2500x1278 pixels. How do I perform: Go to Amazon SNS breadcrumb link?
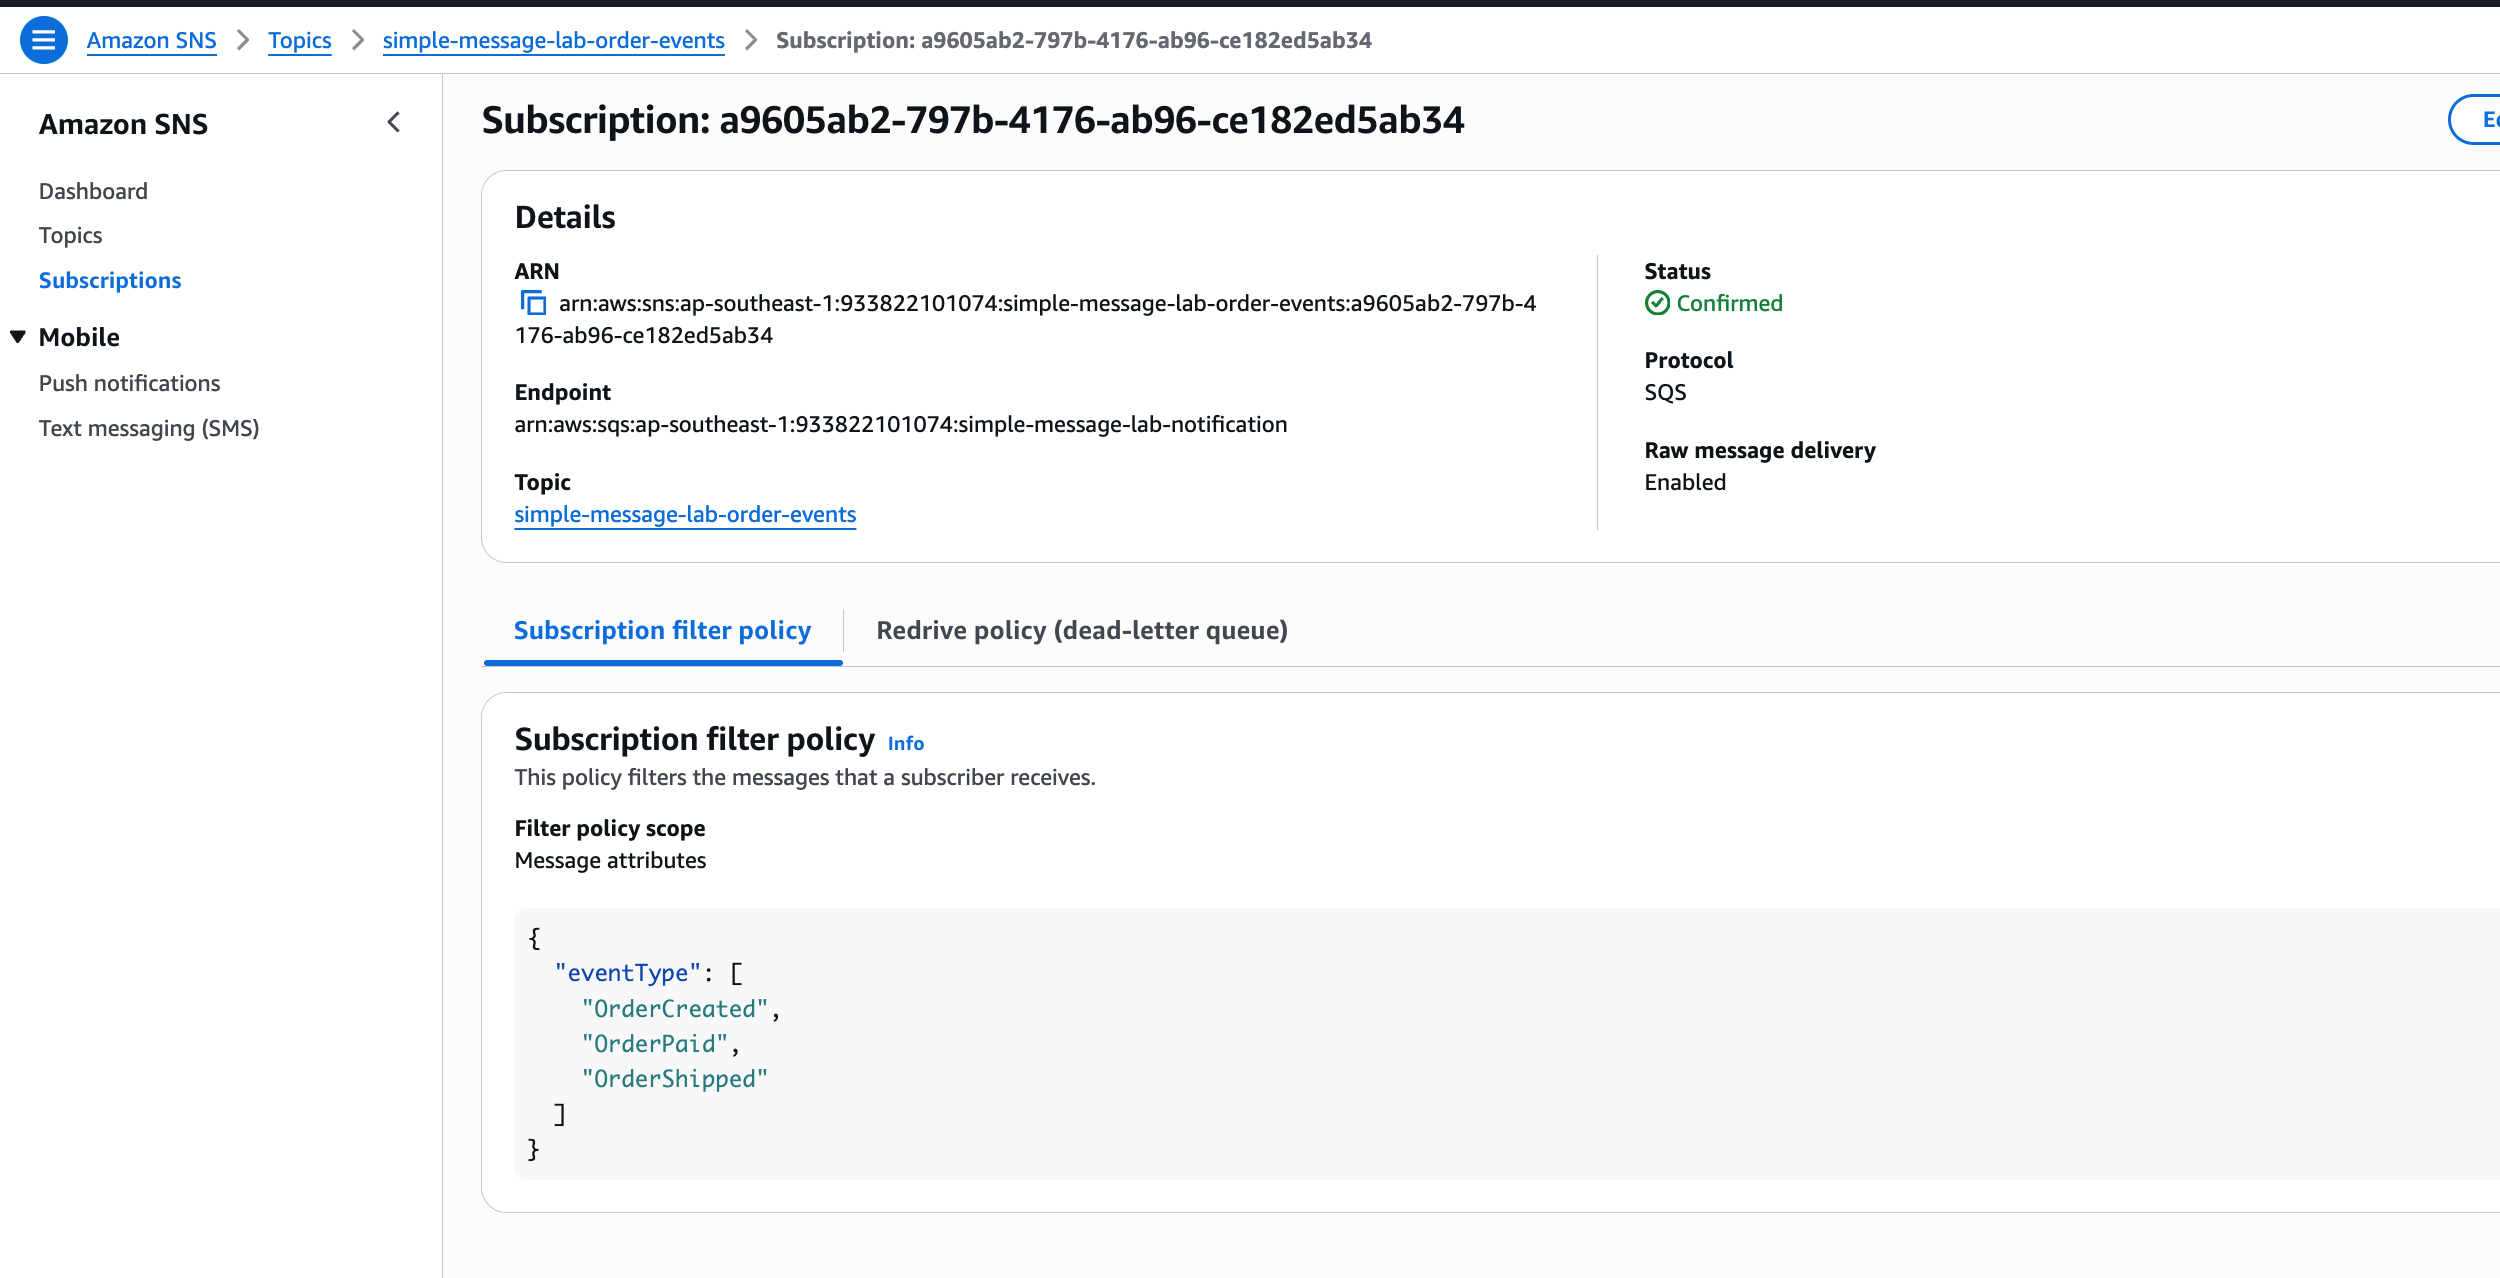(x=151, y=41)
